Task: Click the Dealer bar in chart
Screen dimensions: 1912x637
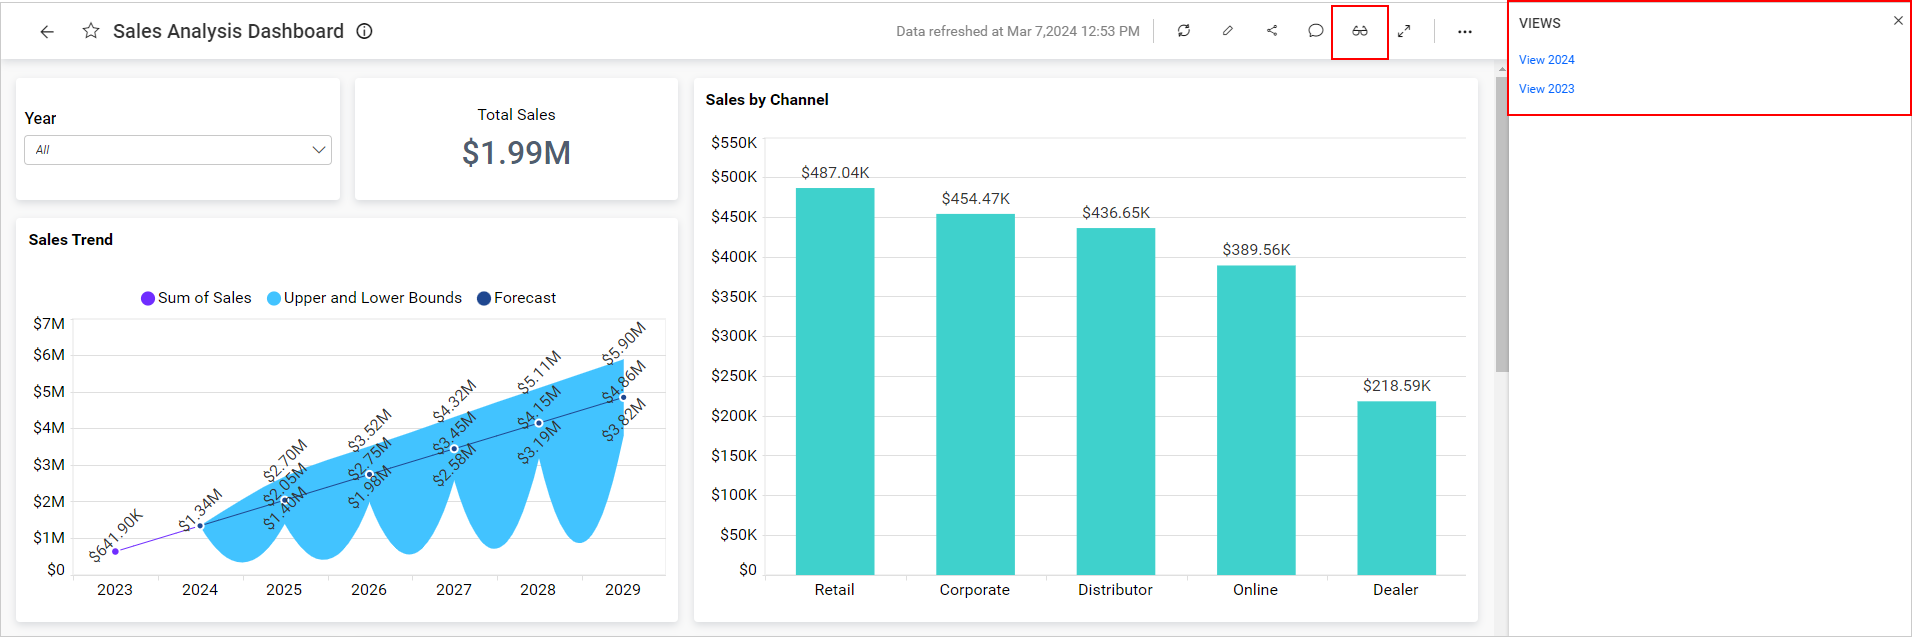Action: 1396,488
